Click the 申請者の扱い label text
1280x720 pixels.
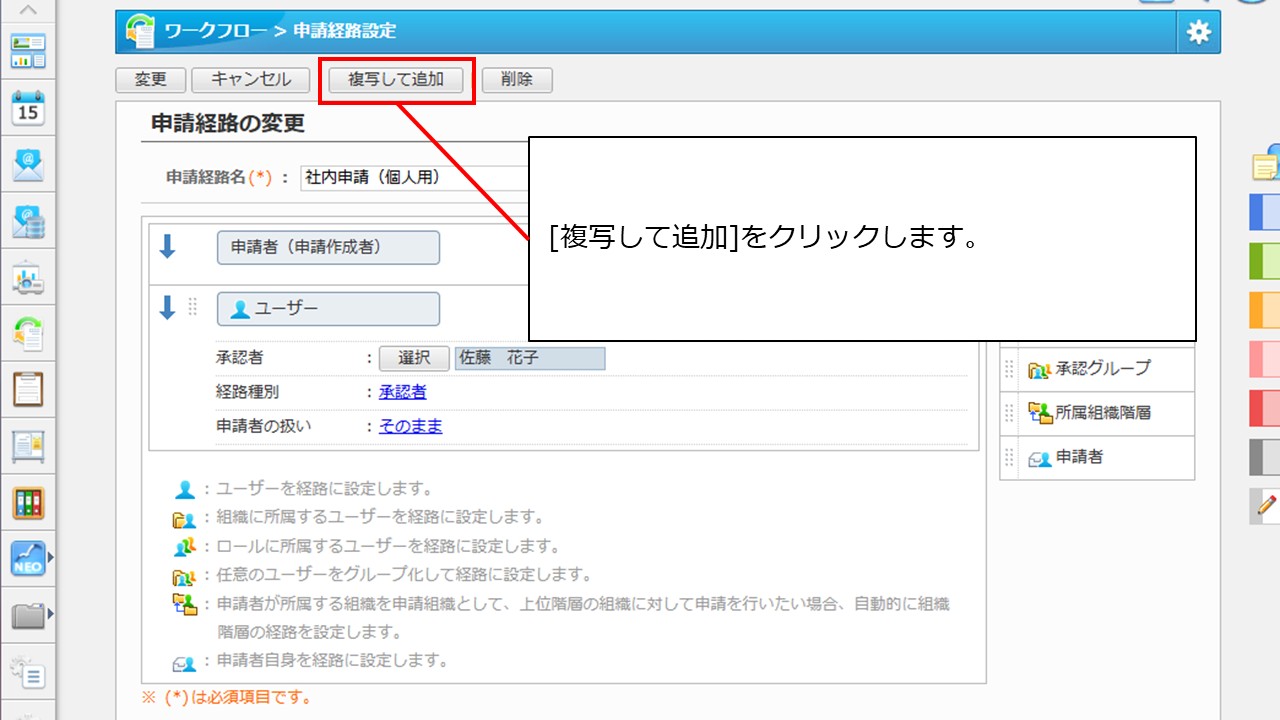click(264, 426)
